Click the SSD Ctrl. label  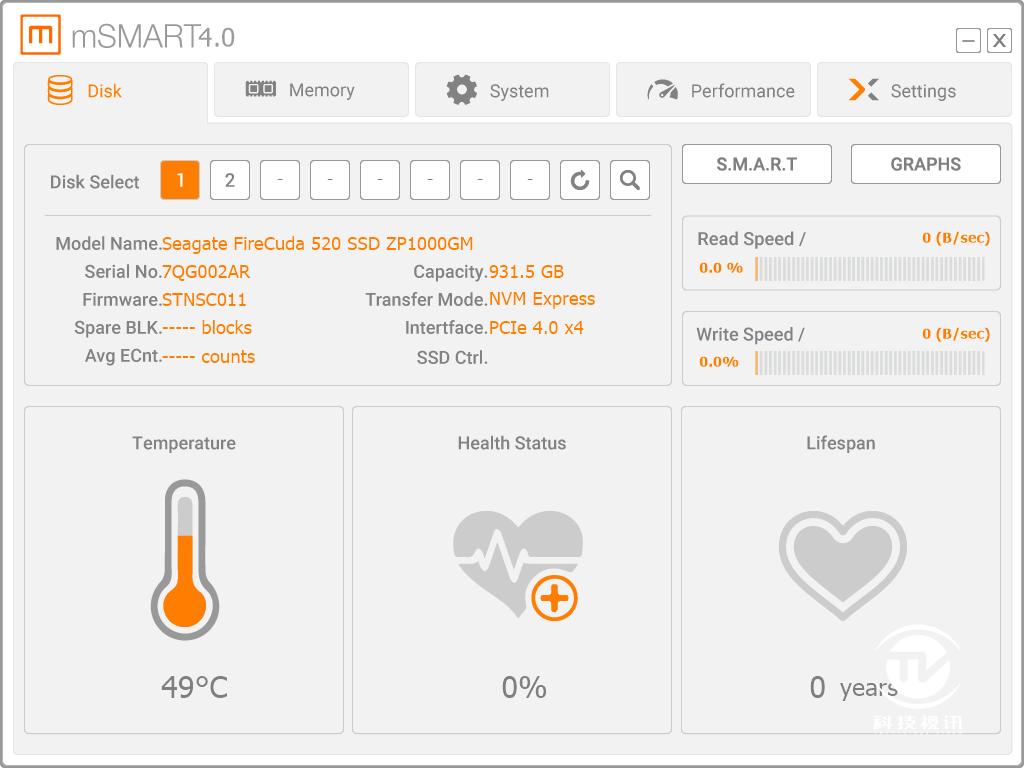click(x=452, y=357)
